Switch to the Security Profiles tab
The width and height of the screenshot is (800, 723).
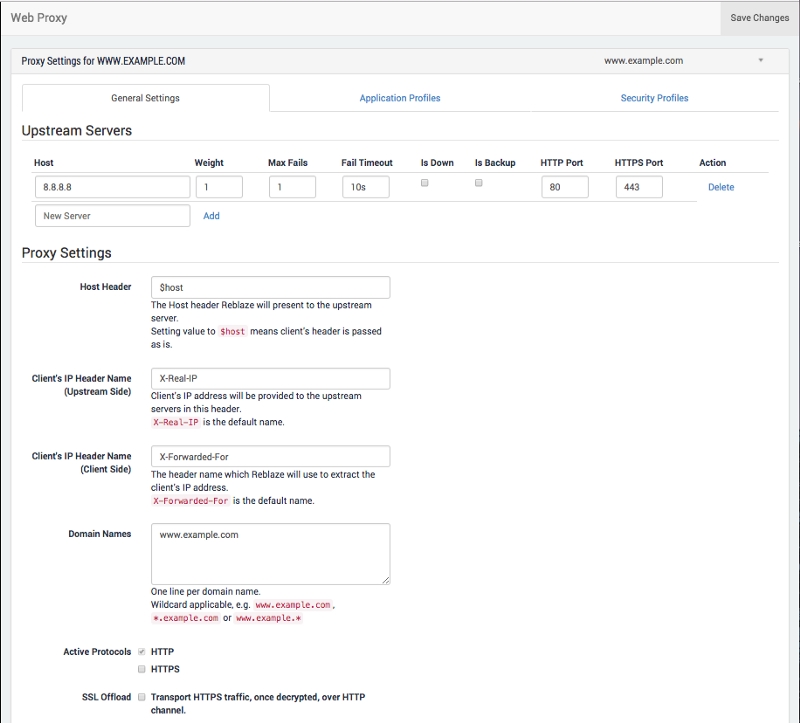click(654, 98)
